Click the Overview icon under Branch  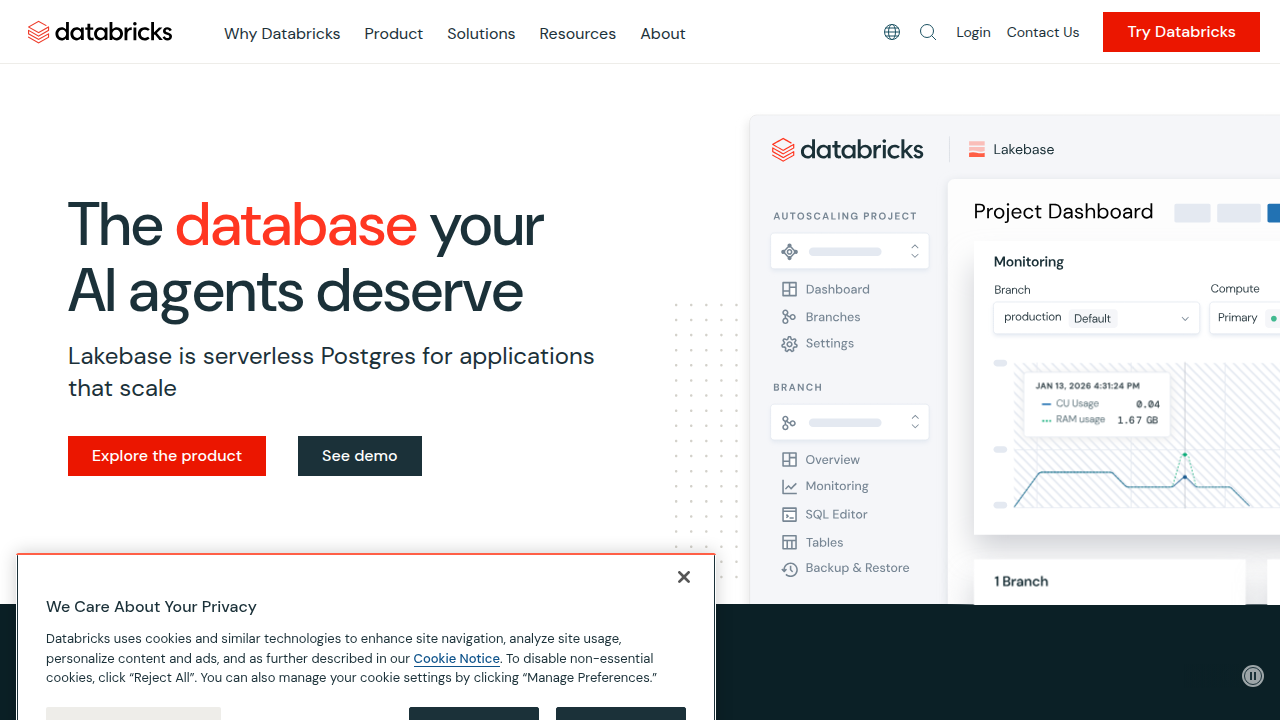click(x=789, y=460)
